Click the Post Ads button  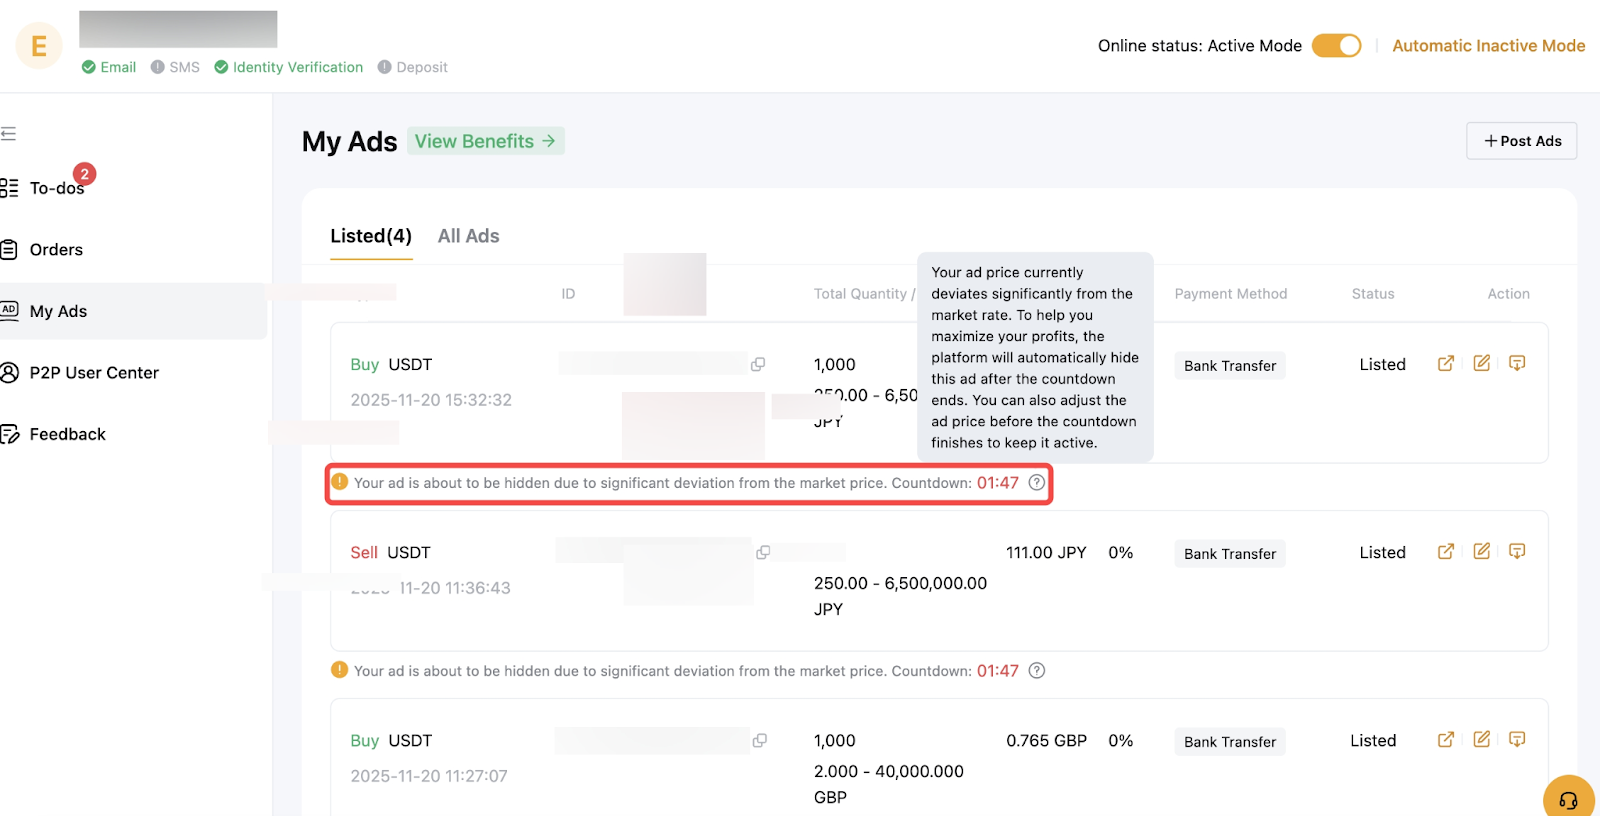pos(1521,141)
